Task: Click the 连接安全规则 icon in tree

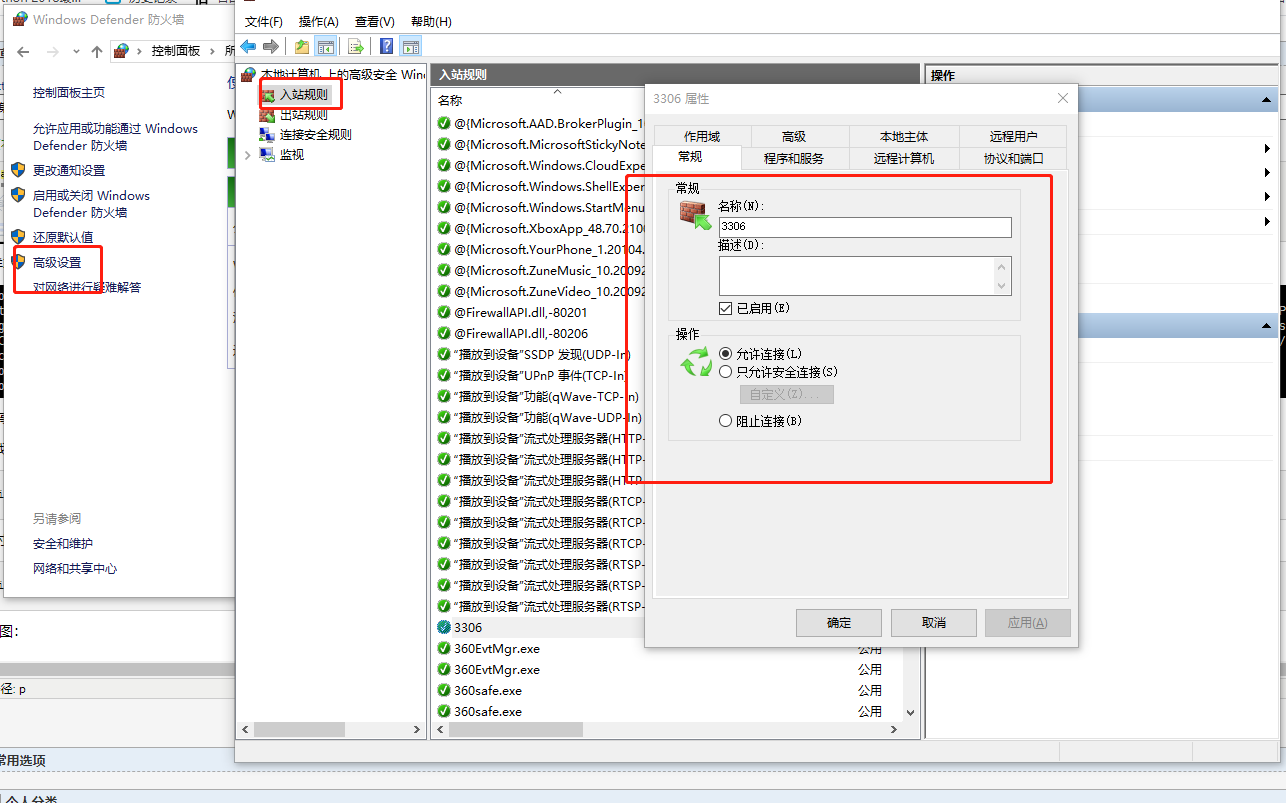Action: (x=267, y=135)
